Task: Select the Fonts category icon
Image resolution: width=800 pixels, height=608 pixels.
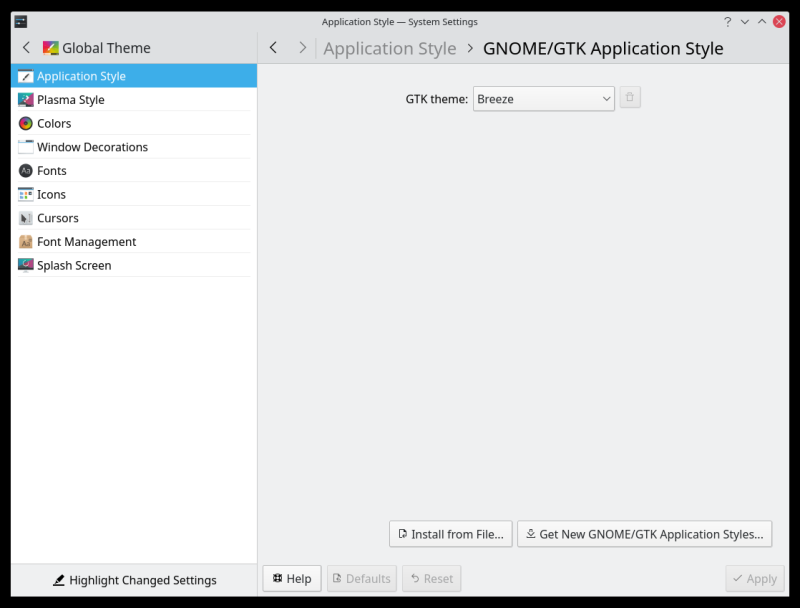Action: click(24, 170)
